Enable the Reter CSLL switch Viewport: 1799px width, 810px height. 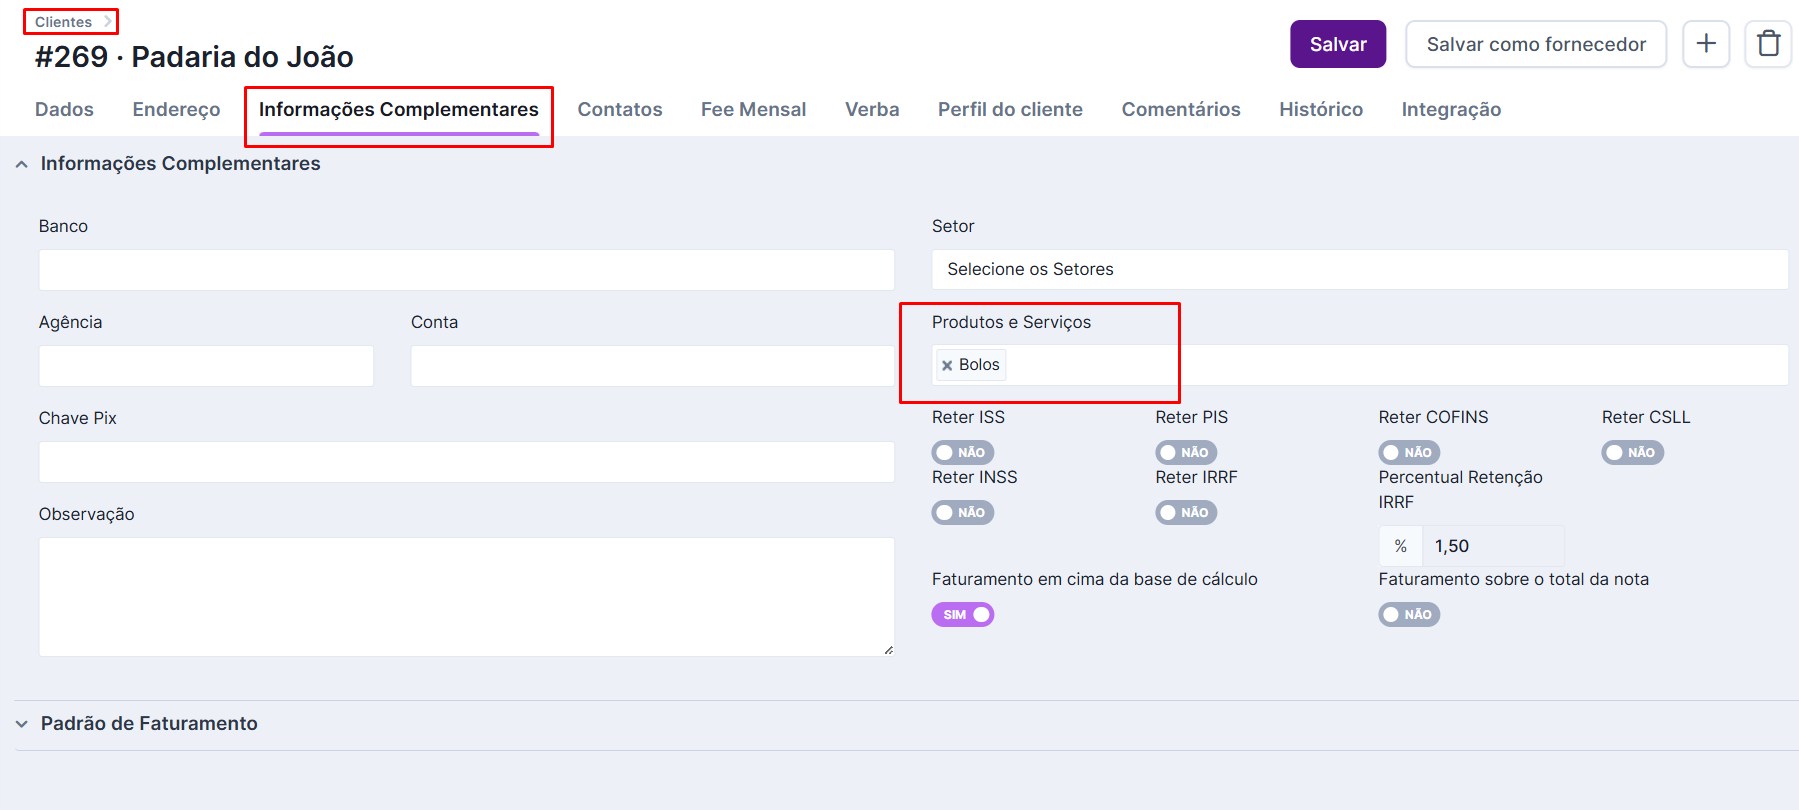(x=1631, y=453)
